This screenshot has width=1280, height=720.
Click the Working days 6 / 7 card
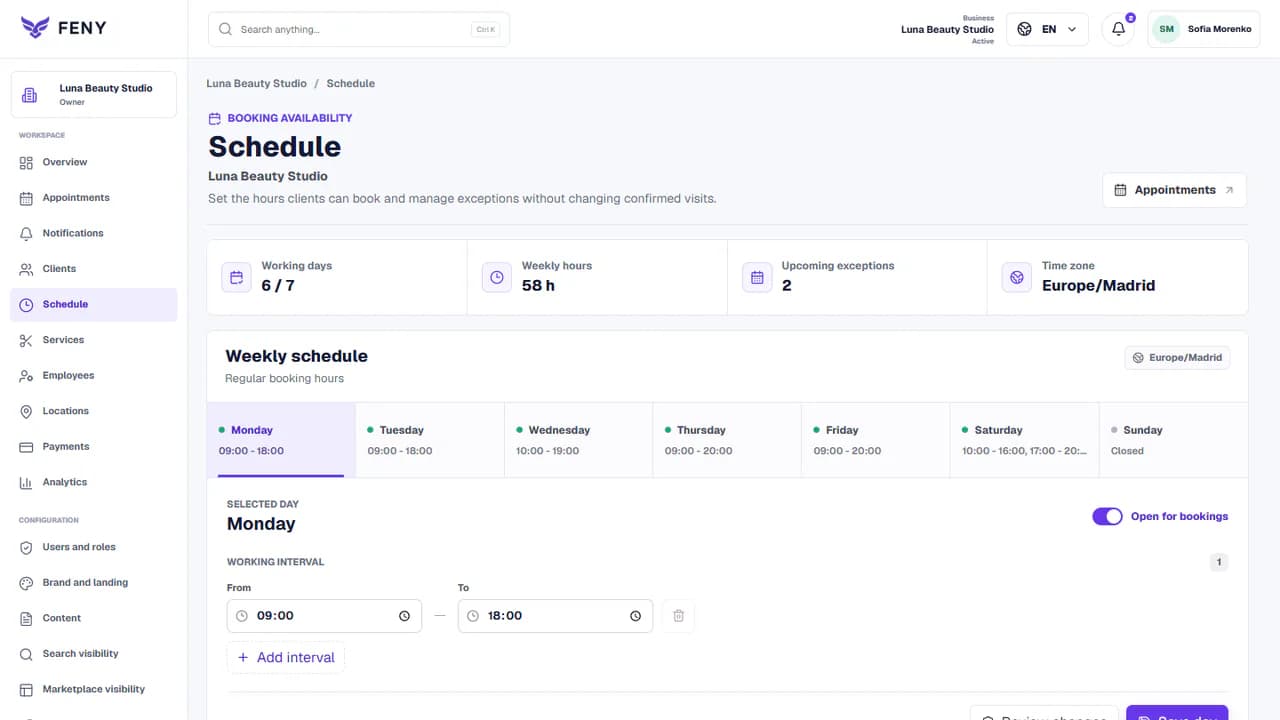coord(337,277)
